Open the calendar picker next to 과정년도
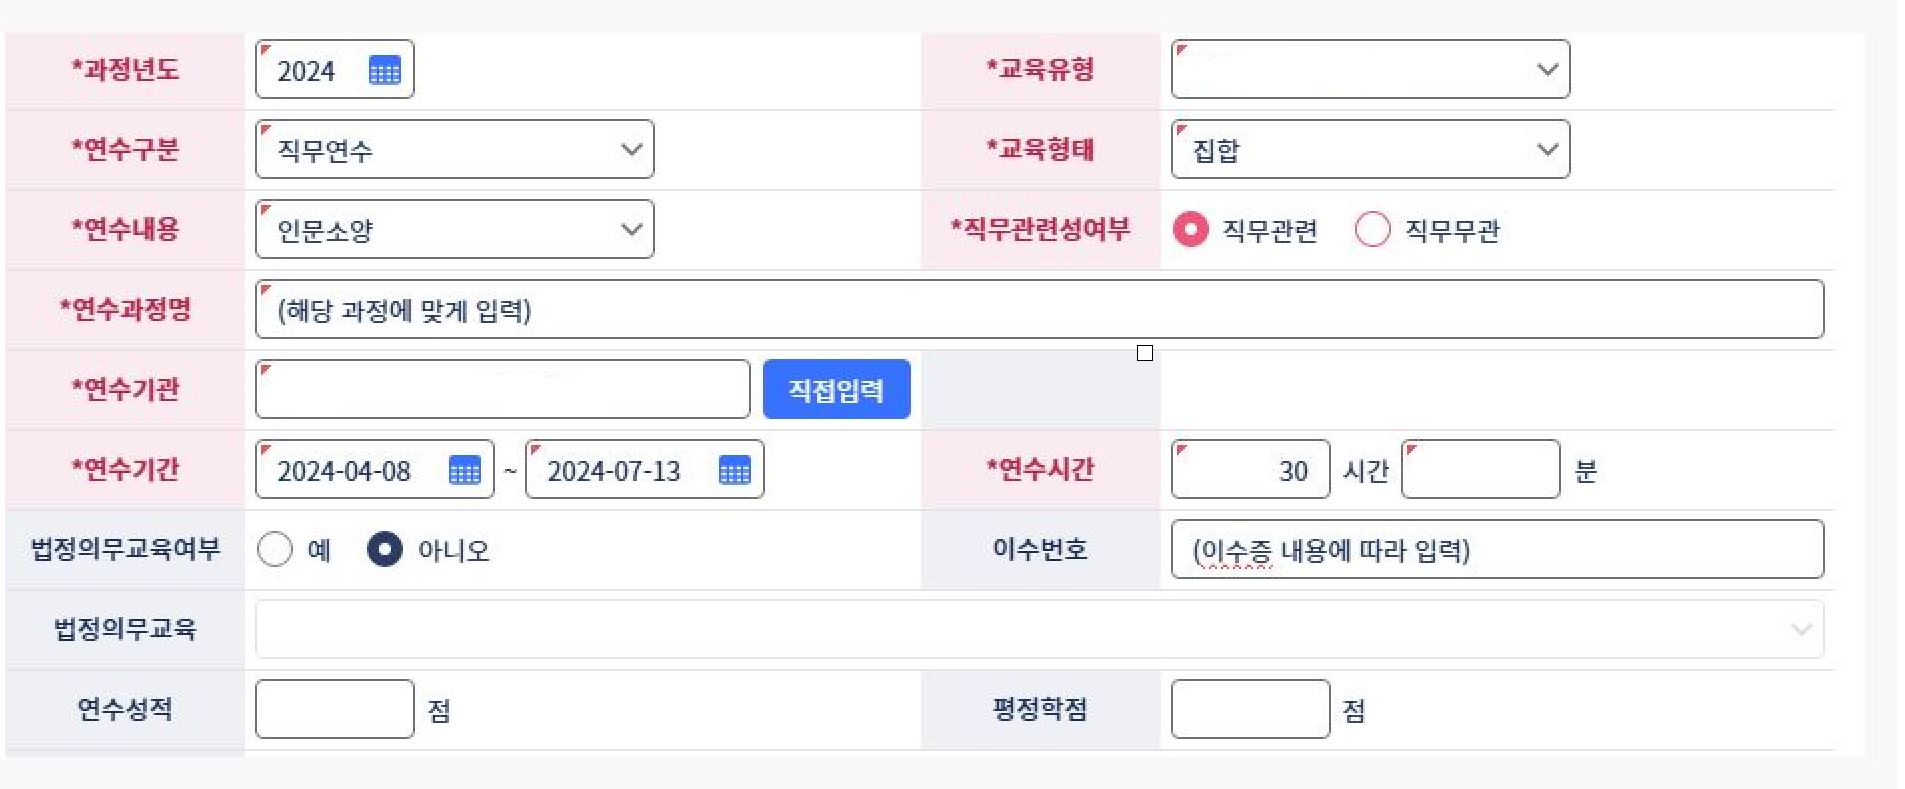1905x789 pixels. click(387, 69)
